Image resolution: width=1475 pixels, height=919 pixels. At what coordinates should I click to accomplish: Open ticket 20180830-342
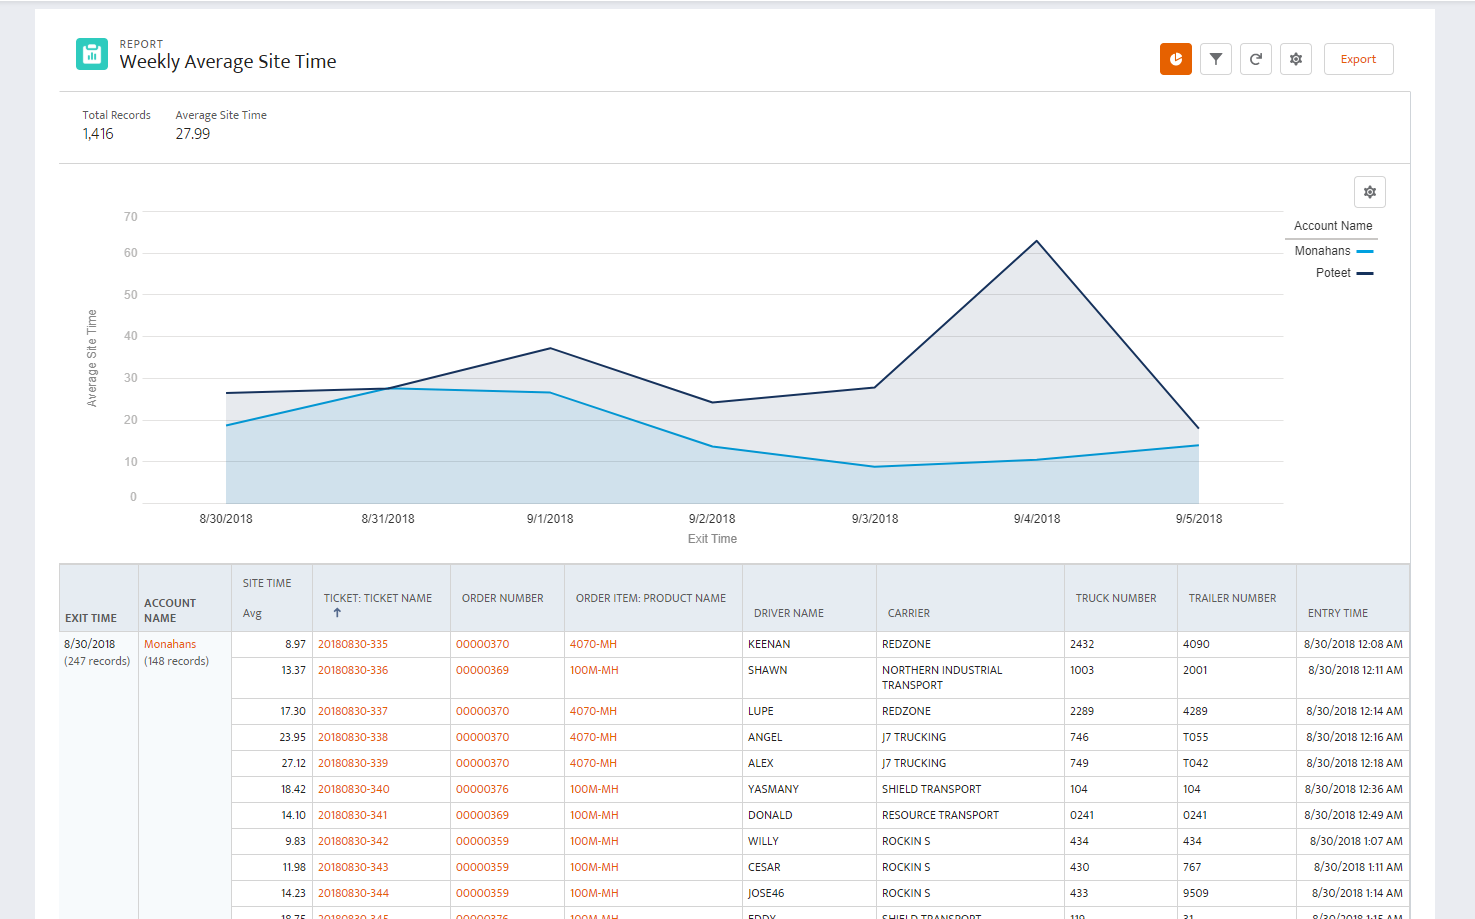353,841
